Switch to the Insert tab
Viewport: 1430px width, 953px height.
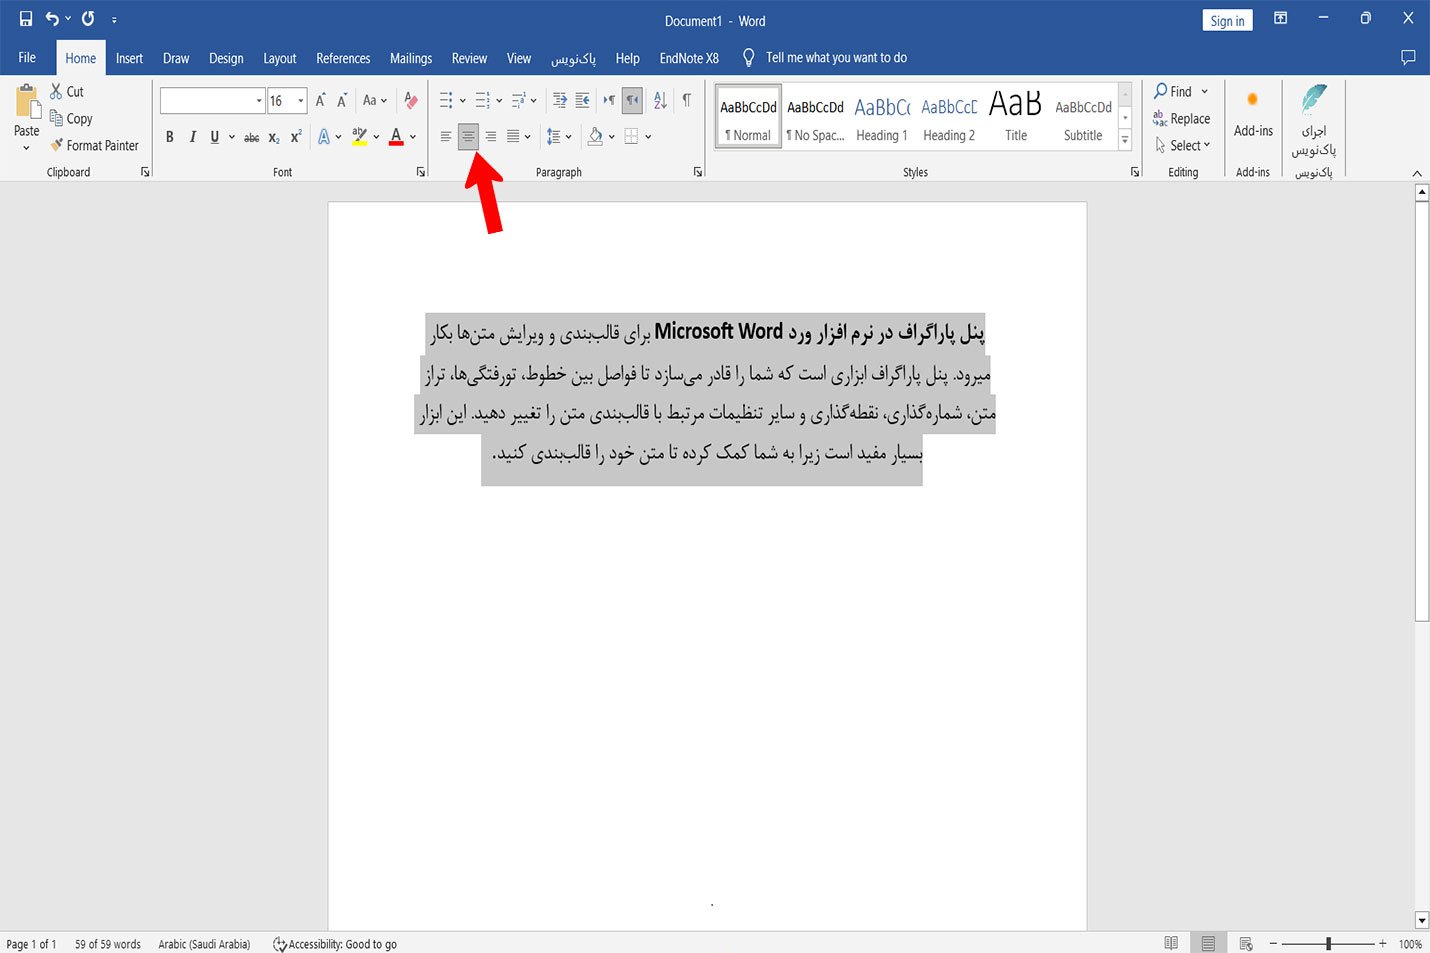click(129, 58)
